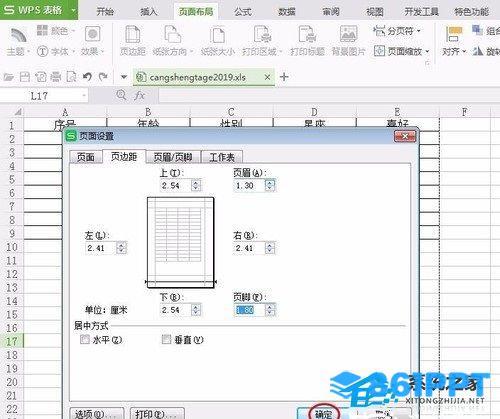Enable the 垂直 vertical centering checkbox

(x=166, y=340)
